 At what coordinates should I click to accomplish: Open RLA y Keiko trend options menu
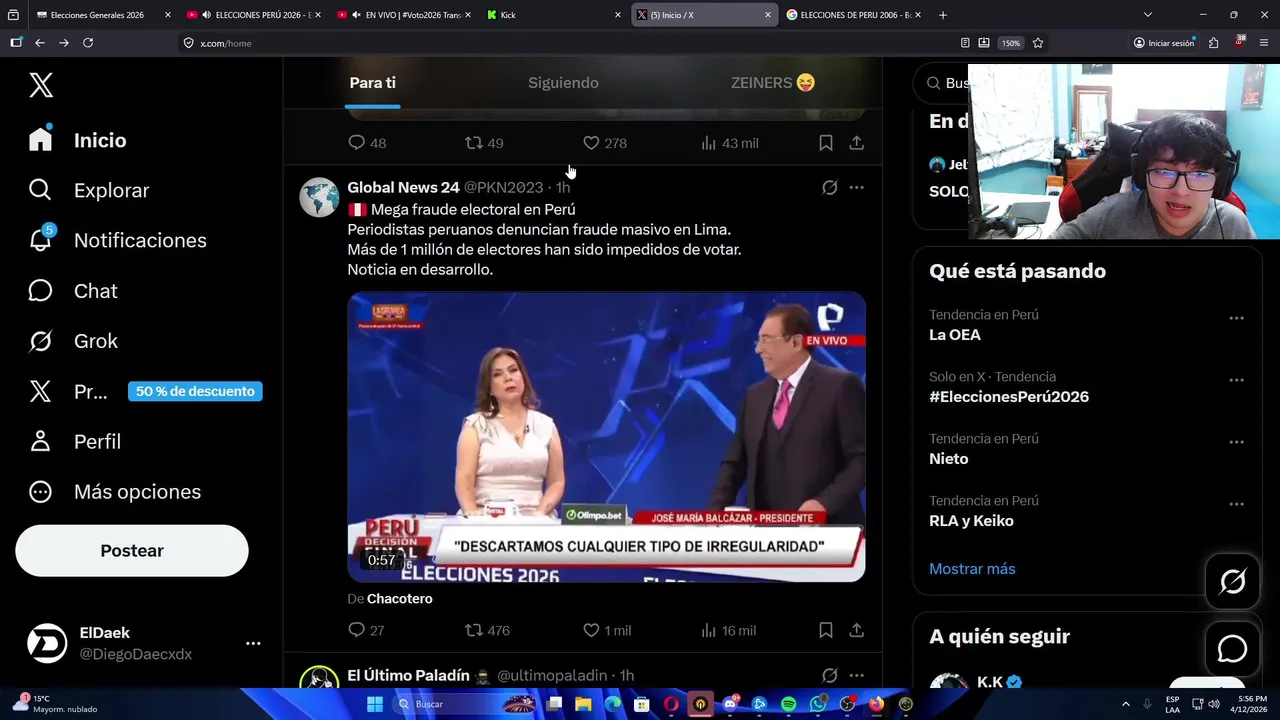1236,504
